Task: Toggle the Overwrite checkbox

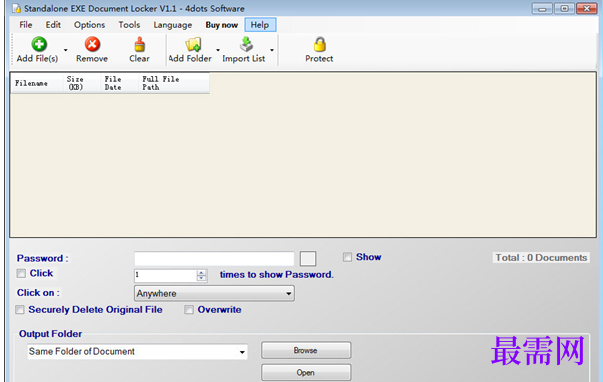Action: [189, 310]
